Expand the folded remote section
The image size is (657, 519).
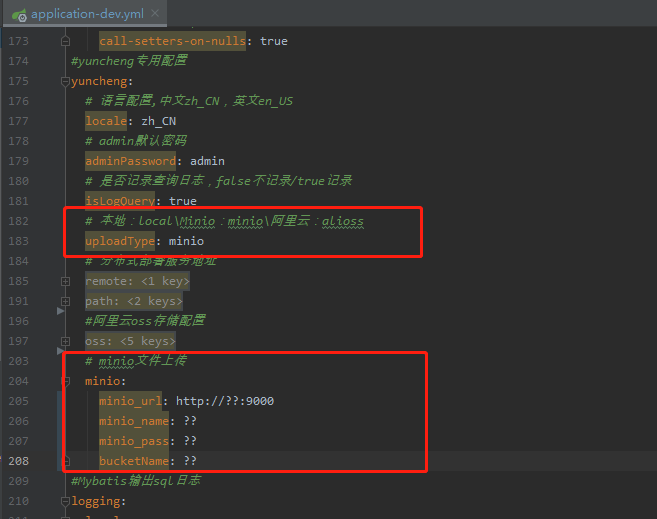pyautogui.click(x=65, y=281)
